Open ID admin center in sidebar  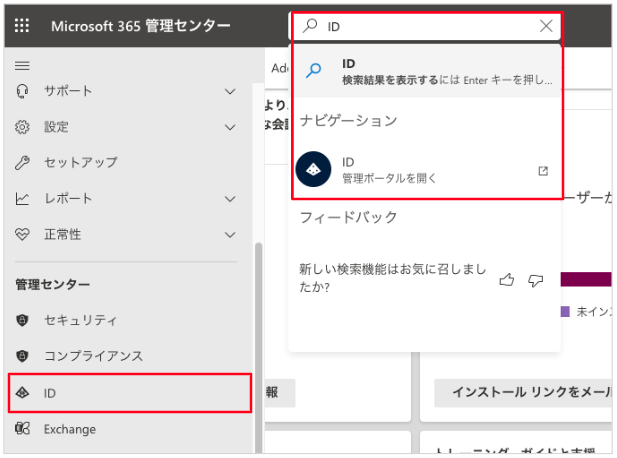pyautogui.click(x=130, y=393)
